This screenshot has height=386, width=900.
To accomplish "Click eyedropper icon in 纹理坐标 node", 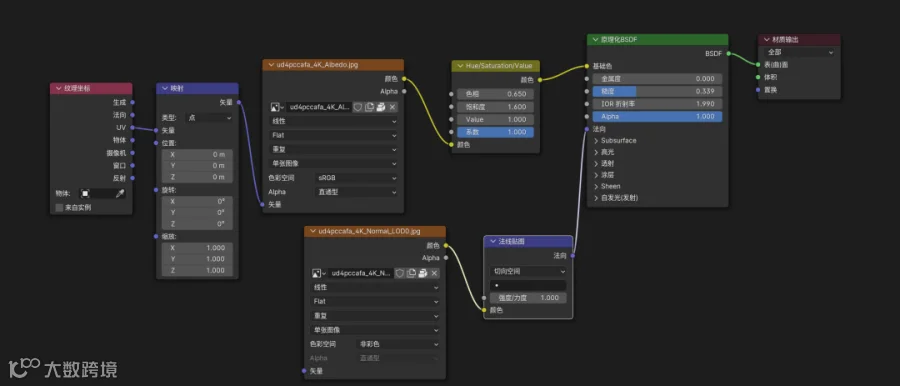I will tap(120, 194).
